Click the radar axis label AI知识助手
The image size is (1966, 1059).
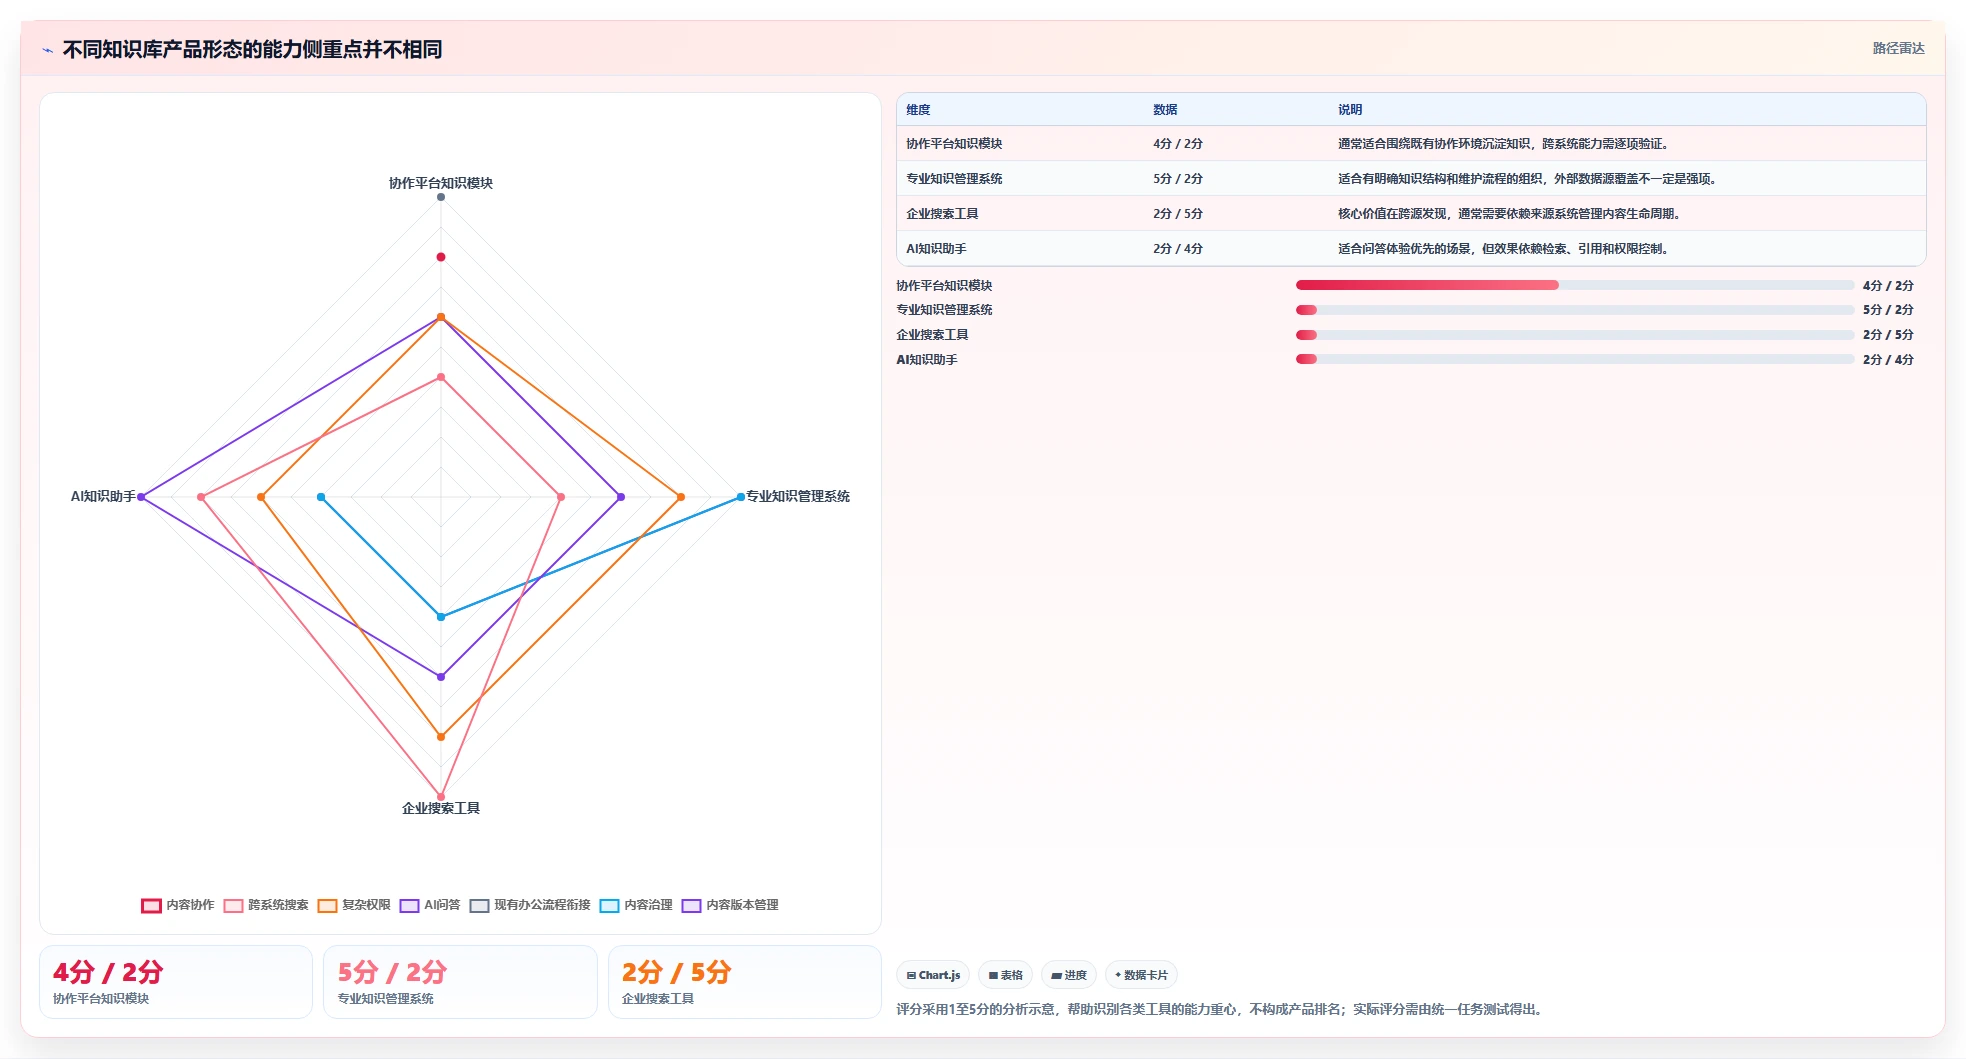(103, 496)
